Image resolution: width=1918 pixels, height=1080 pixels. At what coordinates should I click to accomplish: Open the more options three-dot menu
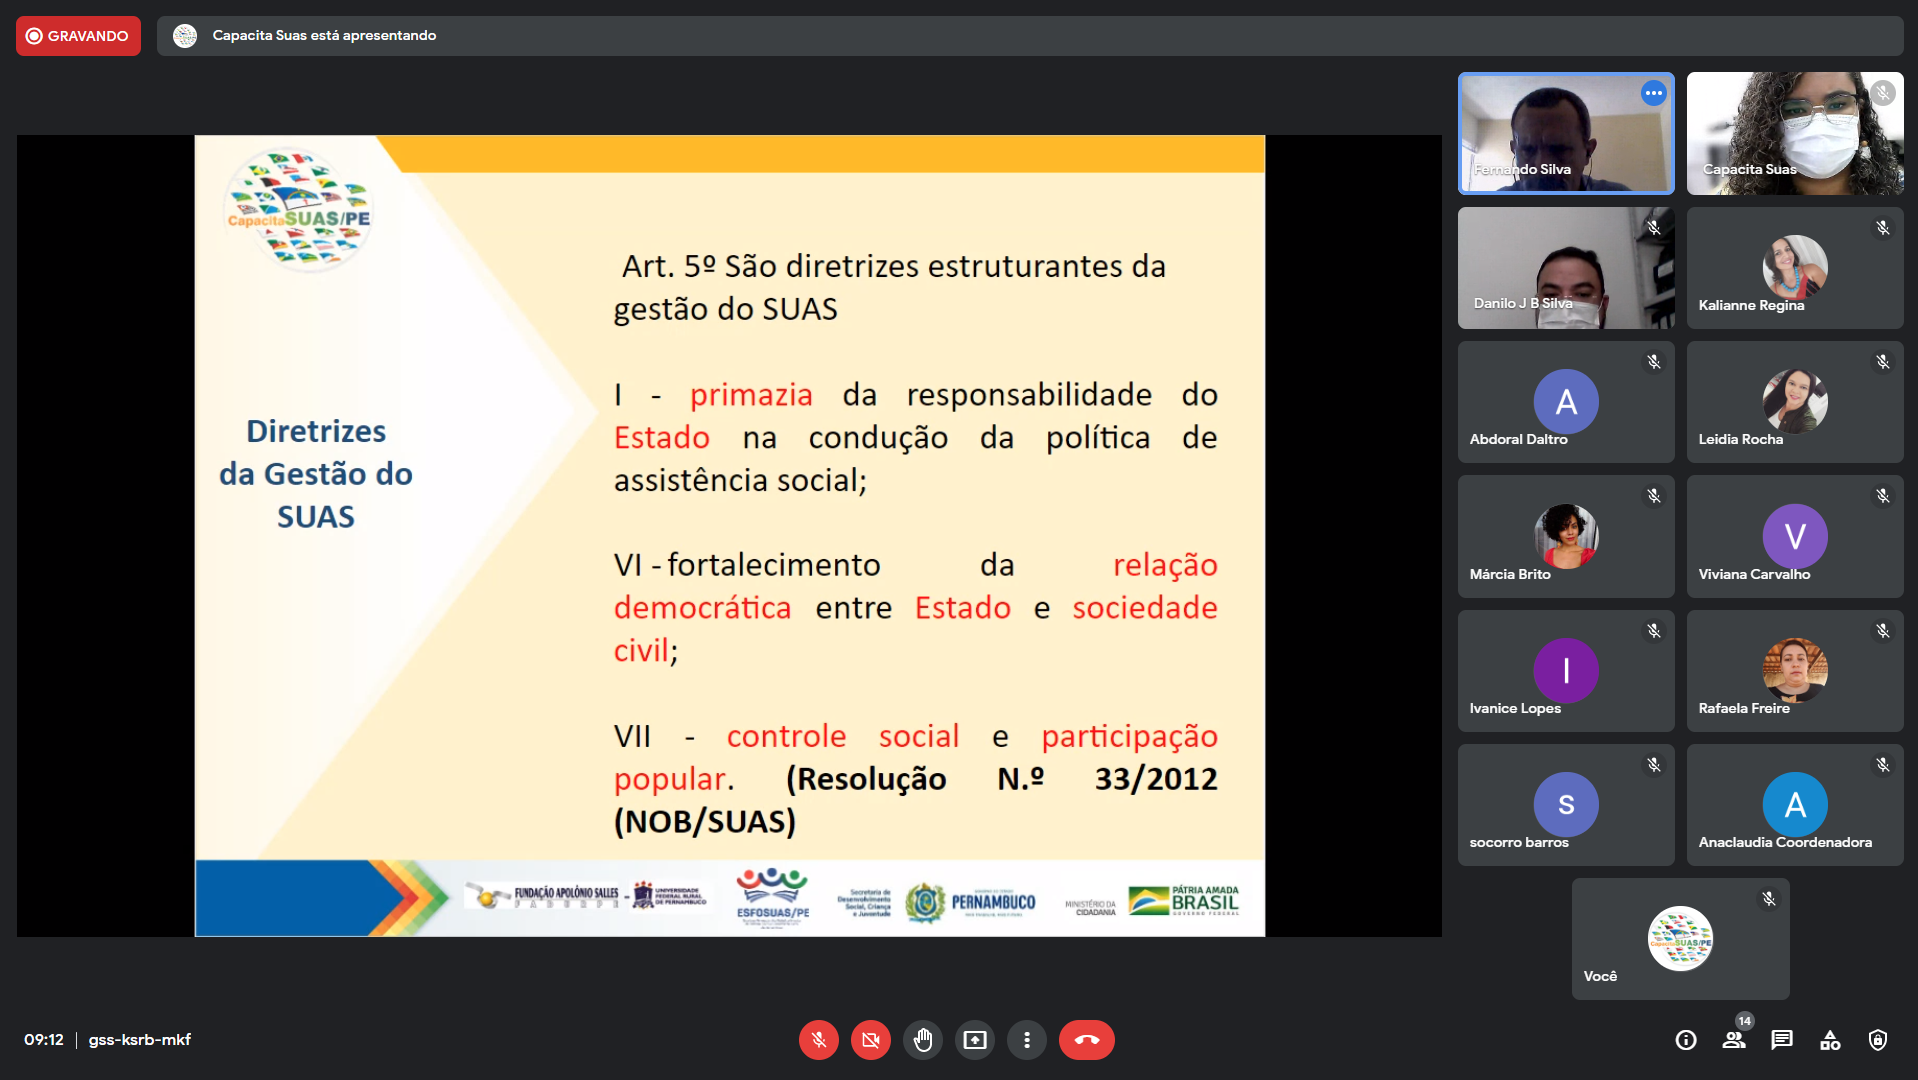tap(1026, 1040)
